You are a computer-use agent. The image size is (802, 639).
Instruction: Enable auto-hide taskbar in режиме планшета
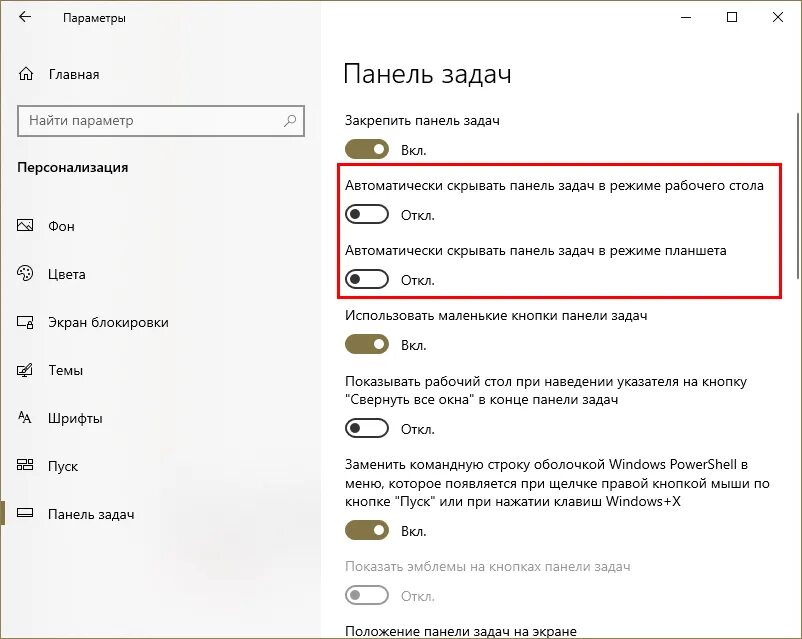point(367,279)
